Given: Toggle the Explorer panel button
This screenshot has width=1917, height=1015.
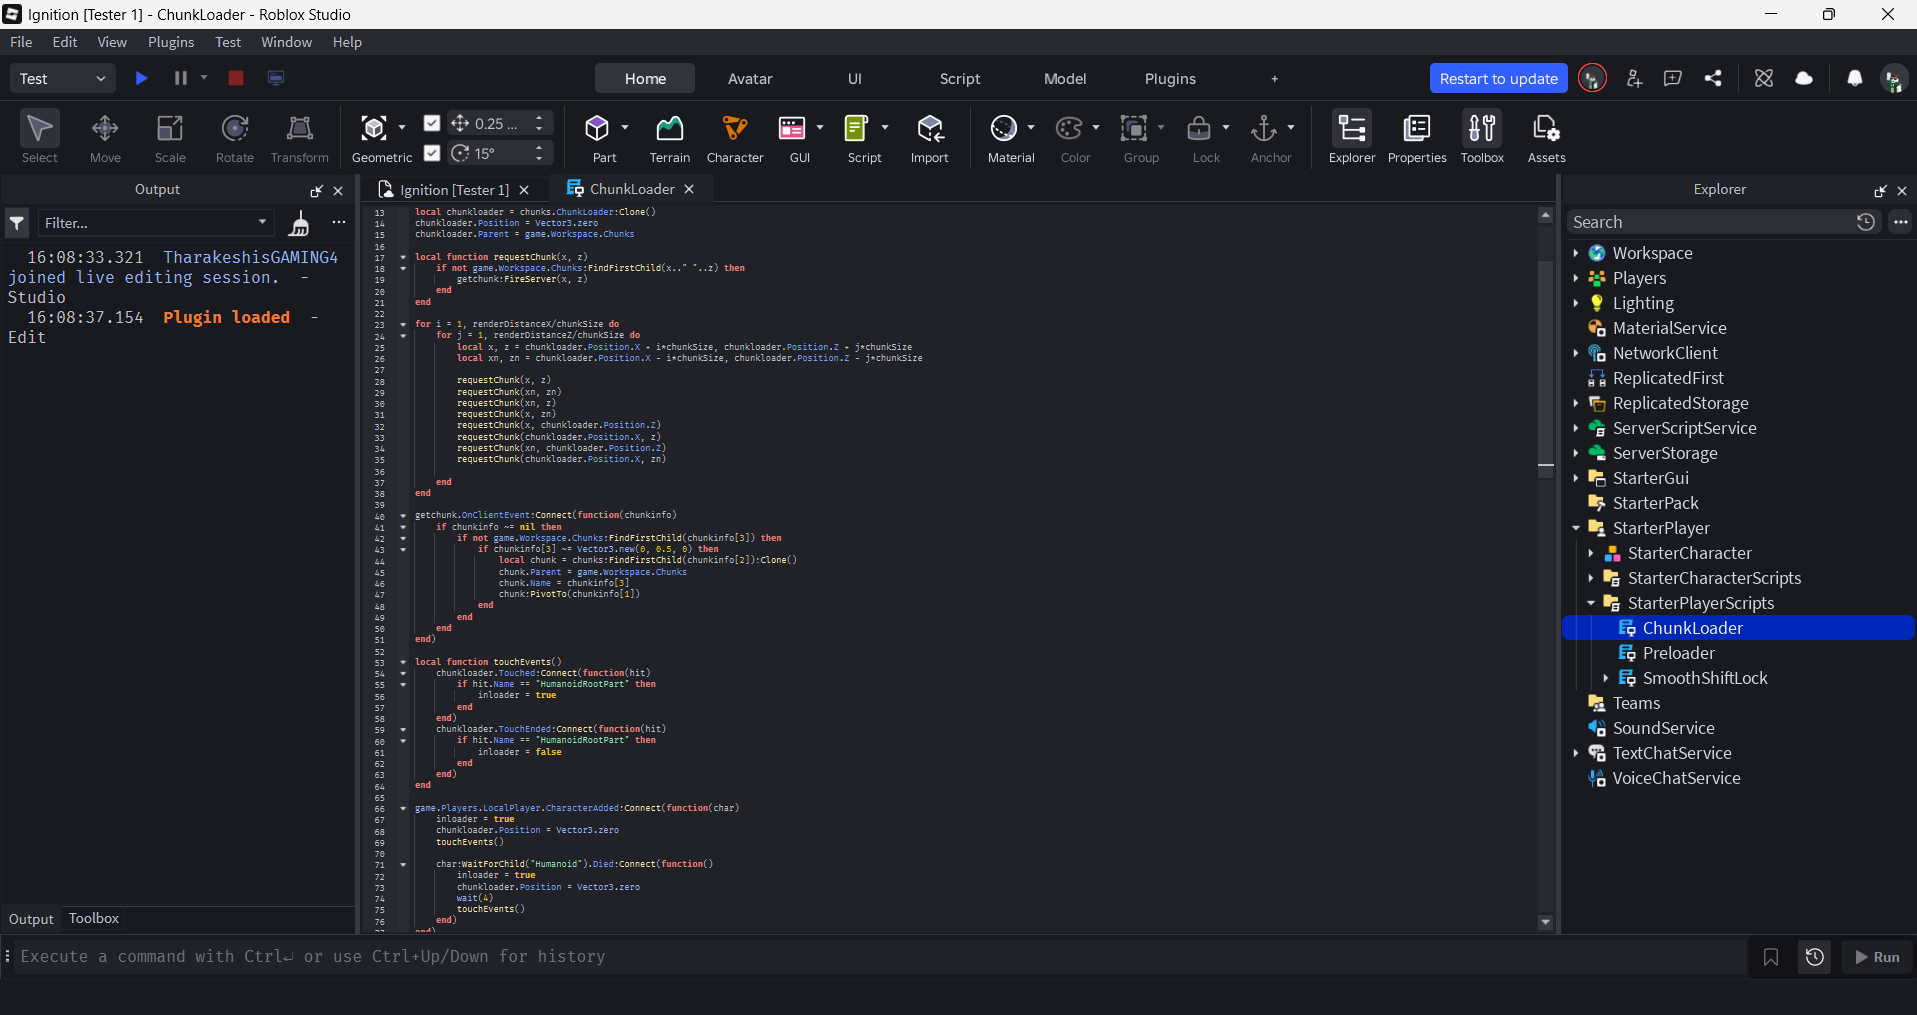Looking at the screenshot, I should click(1352, 137).
